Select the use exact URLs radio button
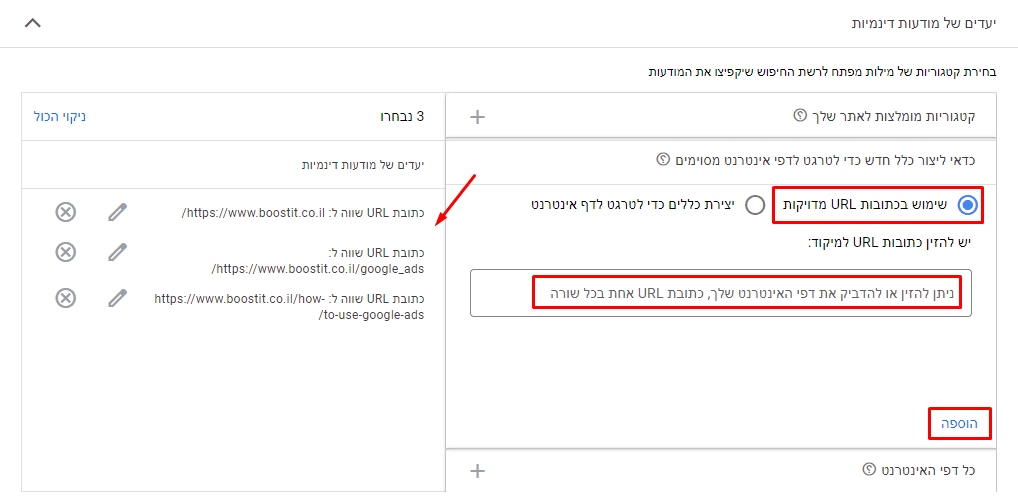This screenshot has width=1018, height=503. pos(967,205)
